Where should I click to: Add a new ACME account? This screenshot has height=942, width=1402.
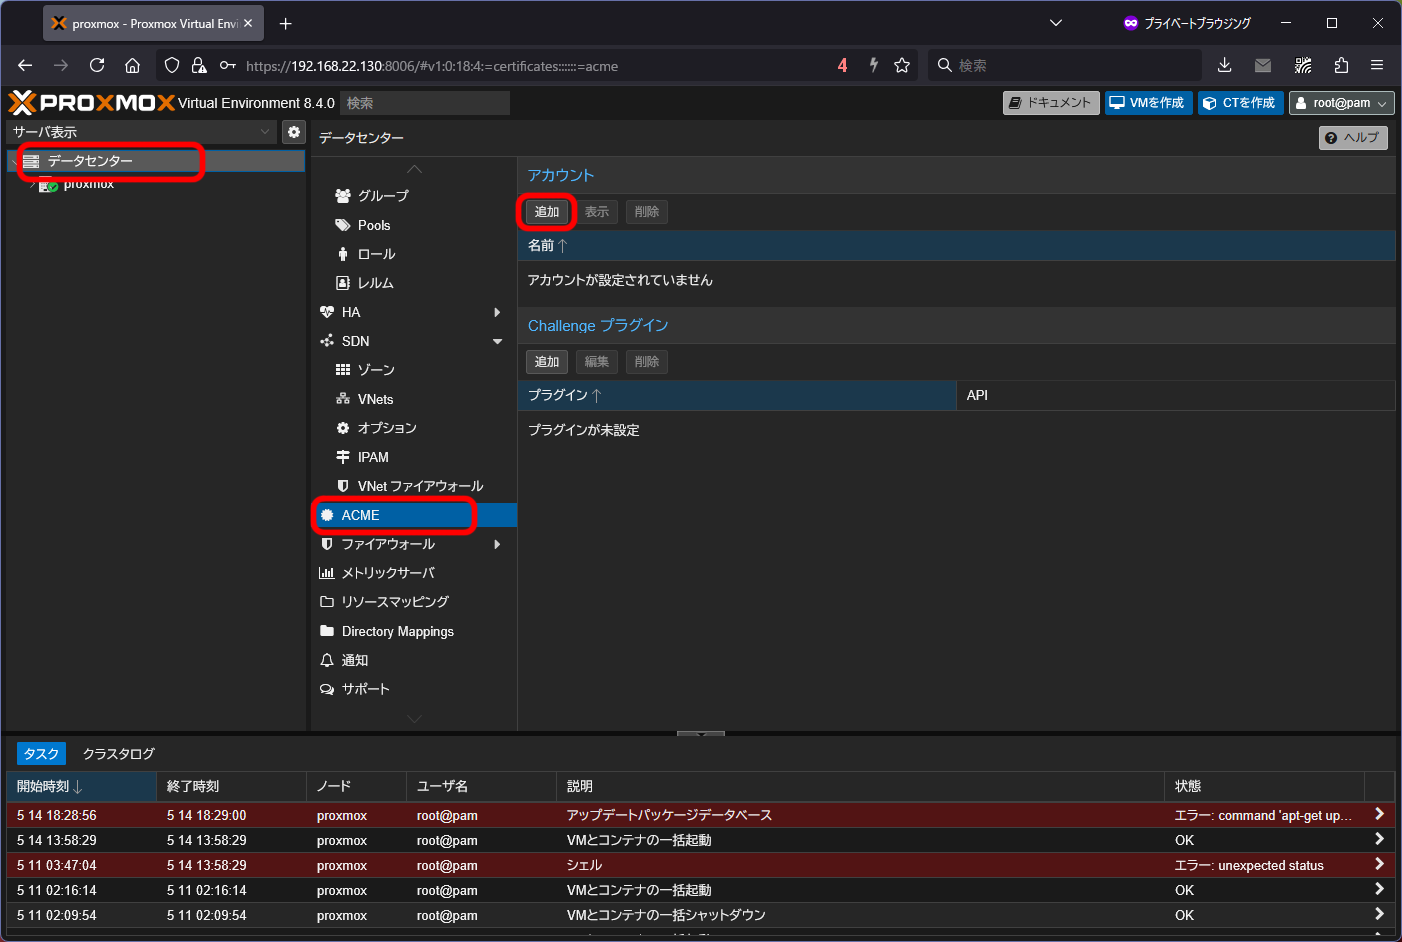pyautogui.click(x=547, y=212)
